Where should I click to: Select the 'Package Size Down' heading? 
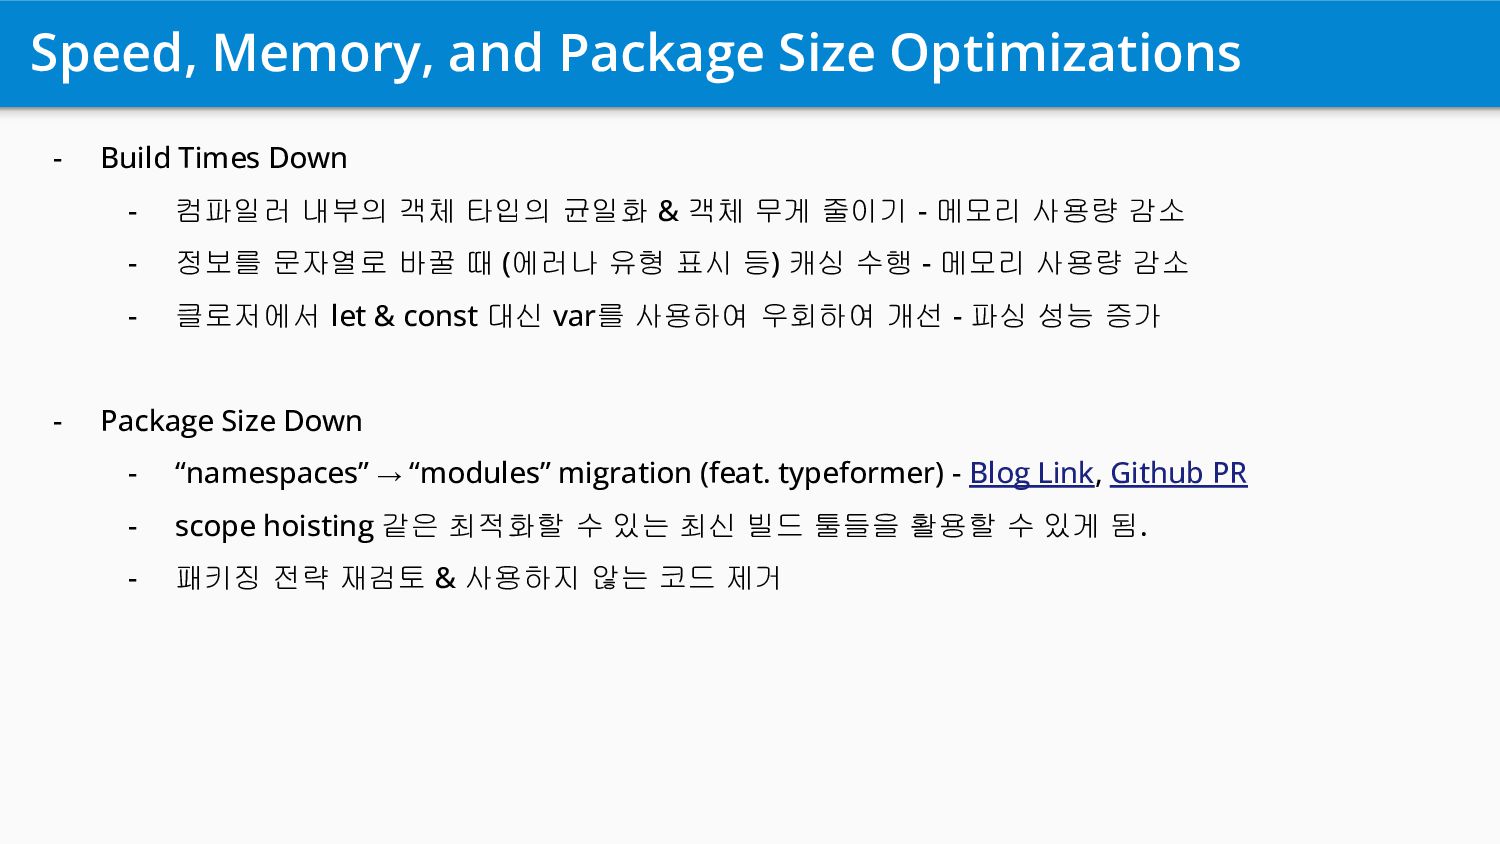(231, 421)
